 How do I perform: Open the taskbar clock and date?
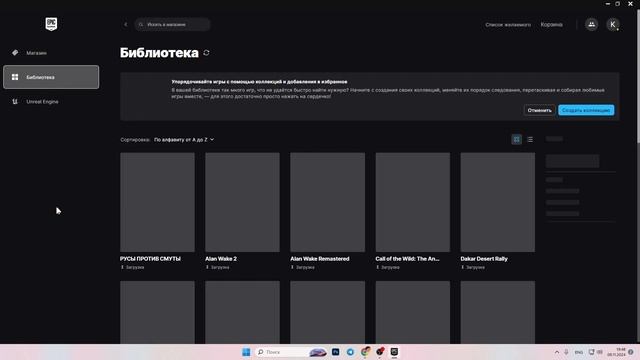[616, 352]
